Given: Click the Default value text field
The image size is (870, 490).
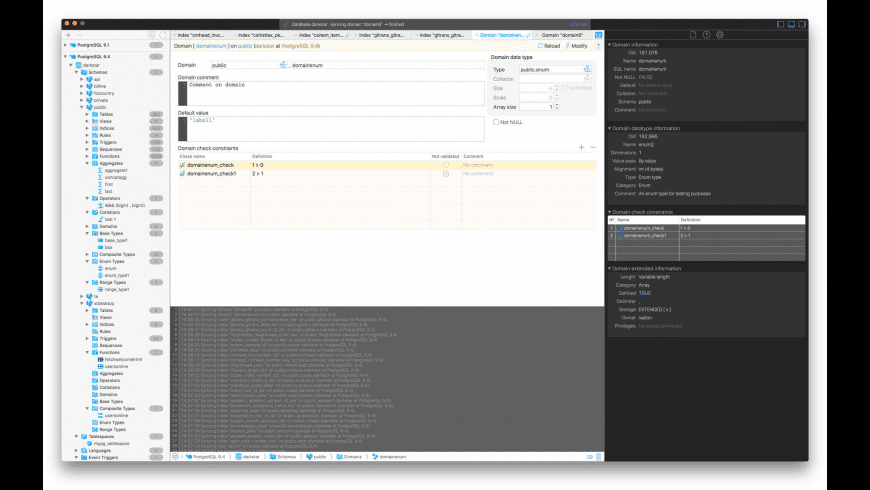Looking at the screenshot, I should tap(330, 128).
